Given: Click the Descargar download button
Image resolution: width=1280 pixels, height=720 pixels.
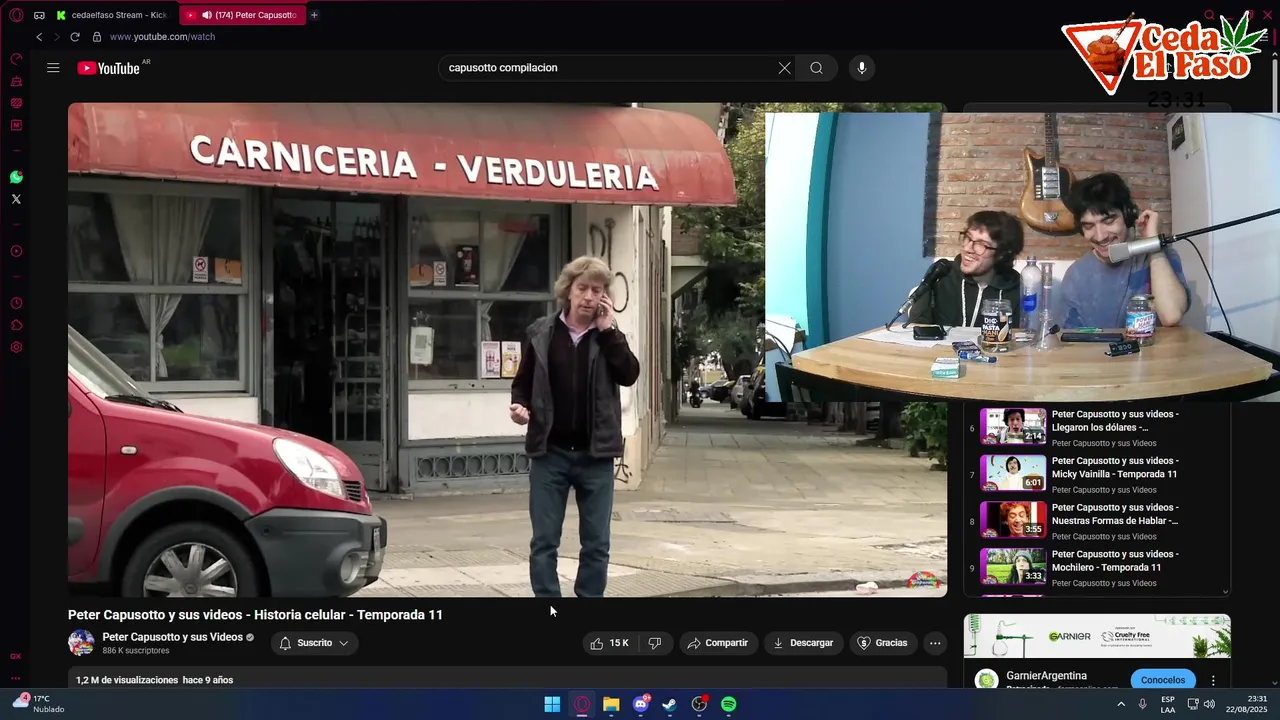Looking at the screenshot, I should [803, 643].
